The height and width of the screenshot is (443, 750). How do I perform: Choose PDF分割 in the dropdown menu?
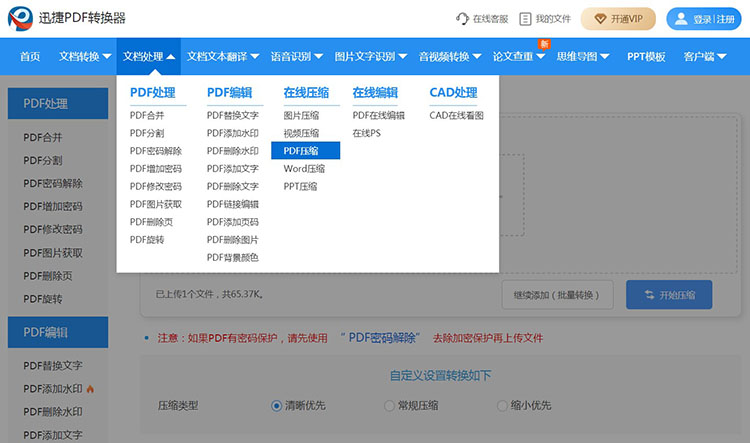pyautogui.click(x=147, y=133)
